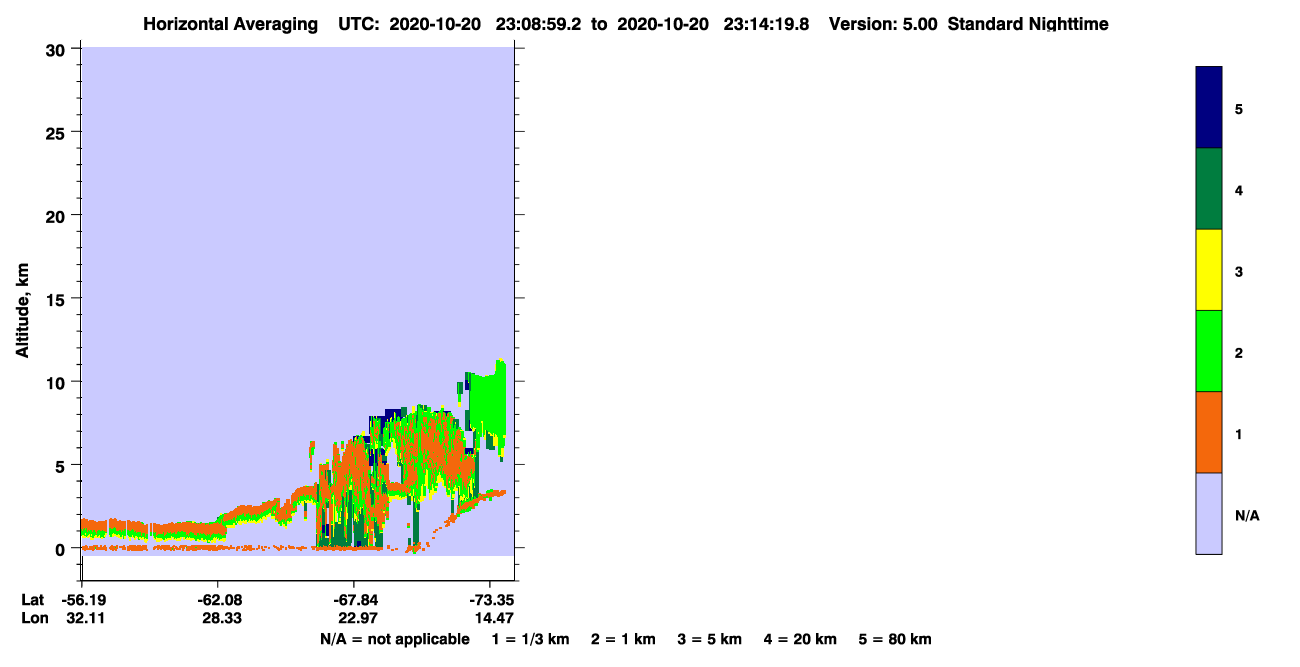
Task: Click the dark green colorbar segment labeled 4
Action: pos(1209,189)
